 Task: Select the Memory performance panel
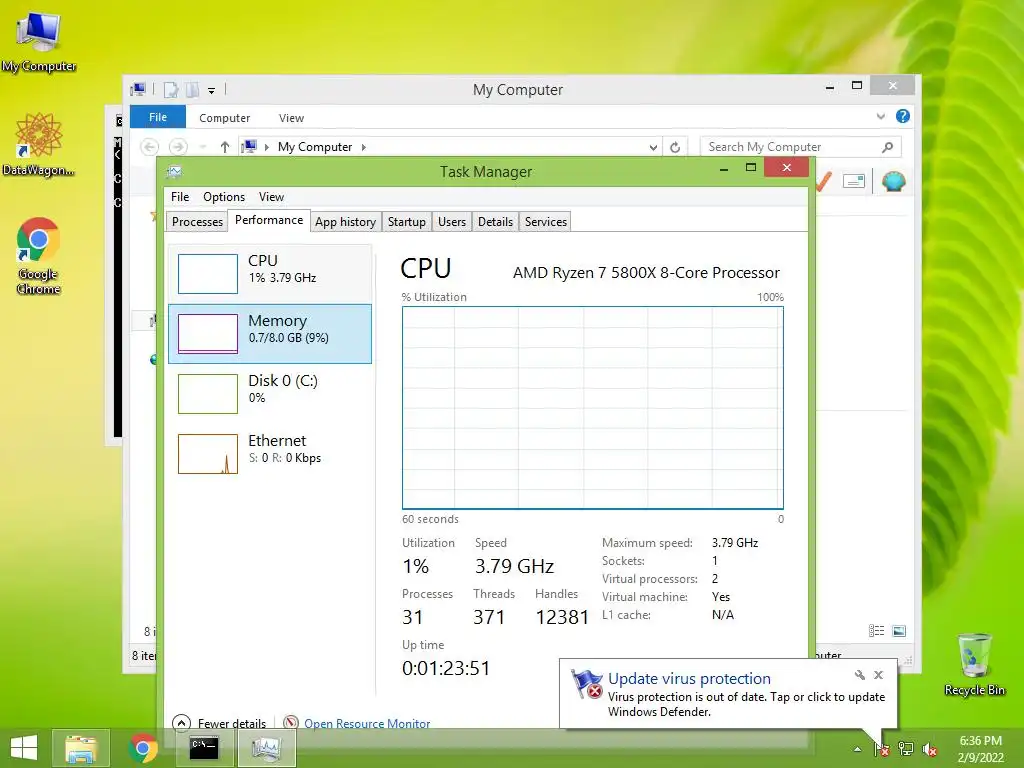[270, 333]
